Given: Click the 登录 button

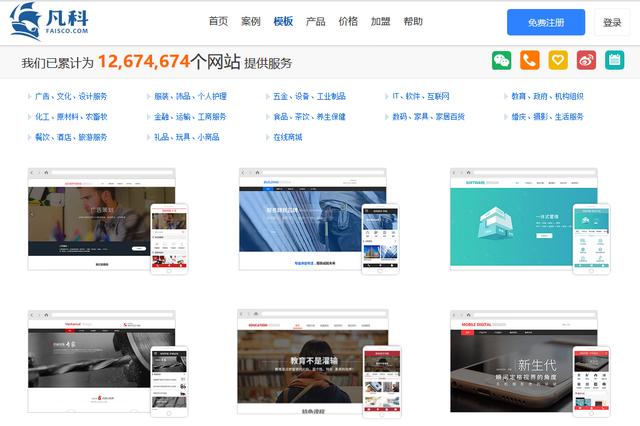Looking at the screenshot, I should 612,22.
